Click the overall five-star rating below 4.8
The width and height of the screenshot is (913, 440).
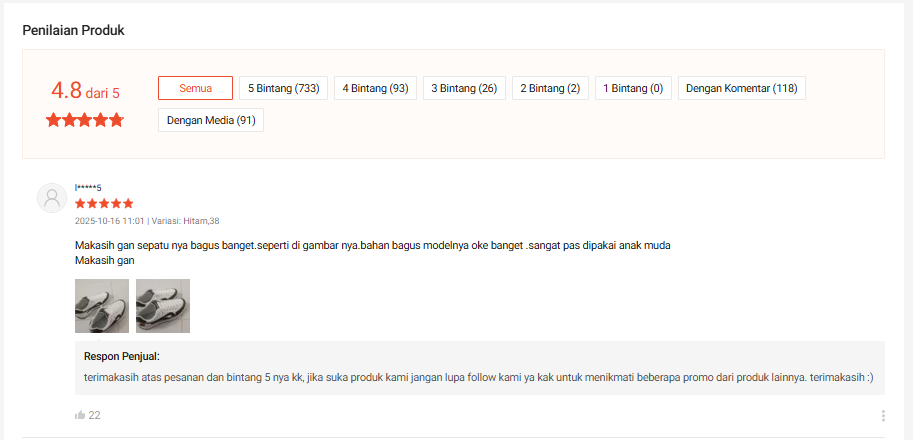pyautogui.click(x=85, y=120)
